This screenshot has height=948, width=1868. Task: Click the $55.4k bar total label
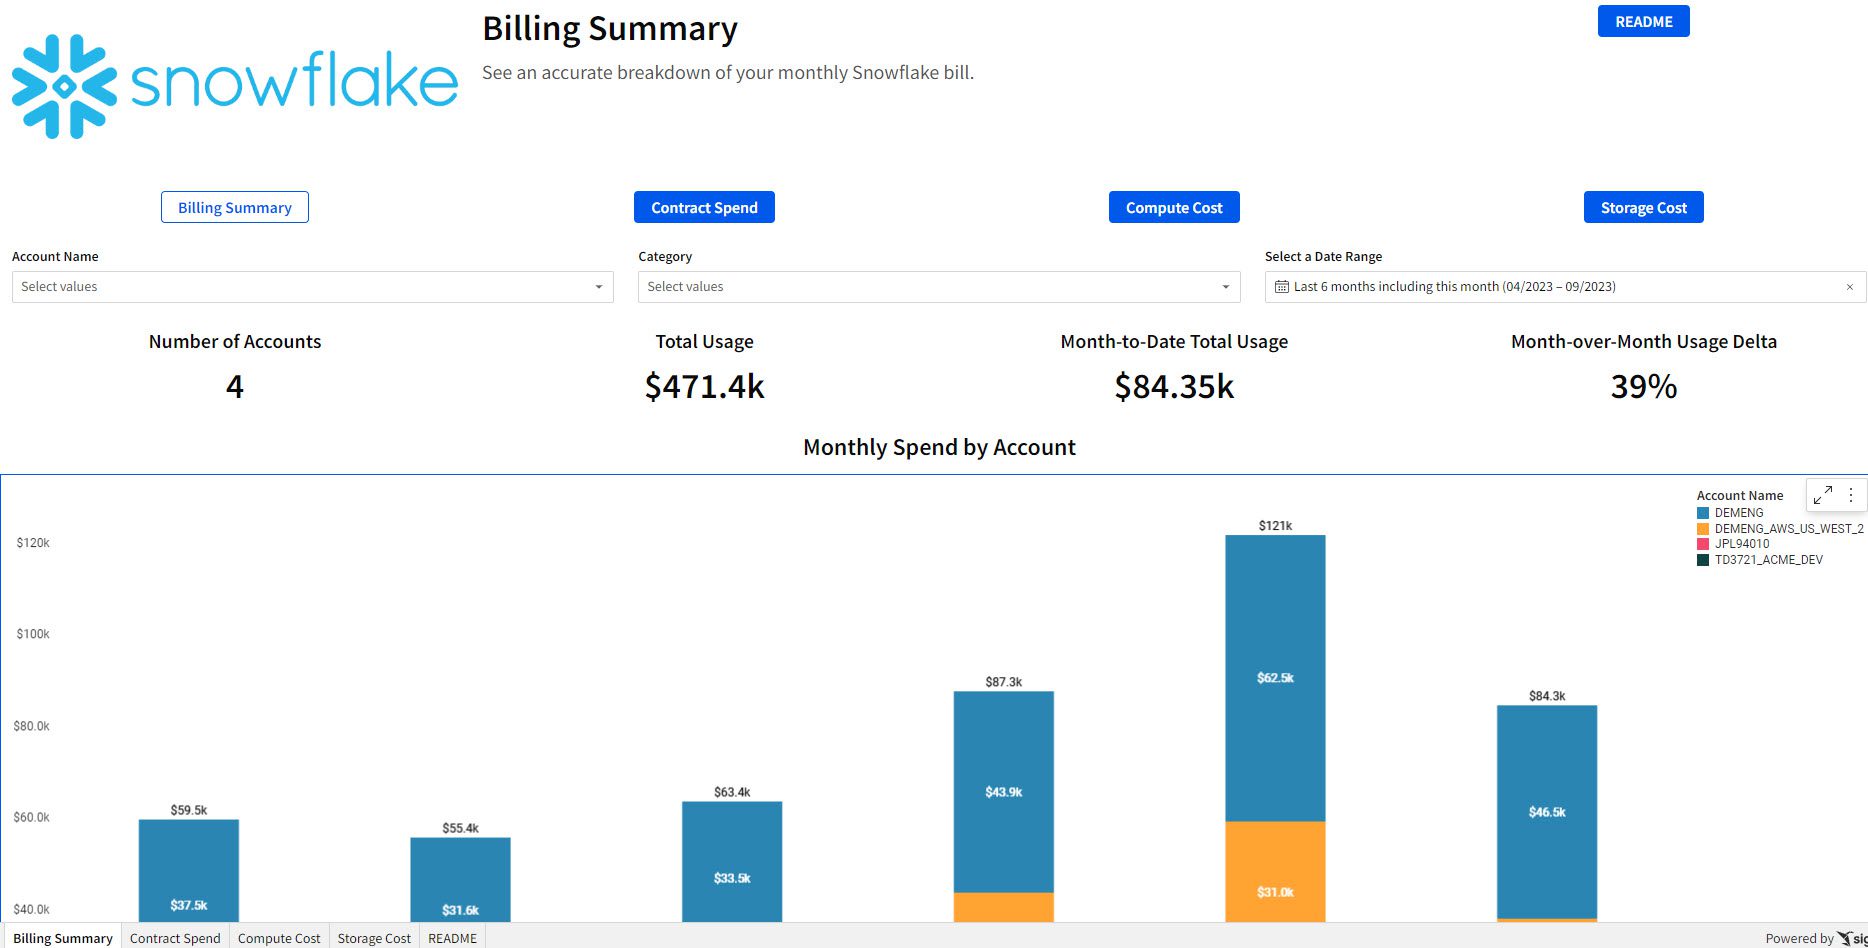(x=460, y=828)
